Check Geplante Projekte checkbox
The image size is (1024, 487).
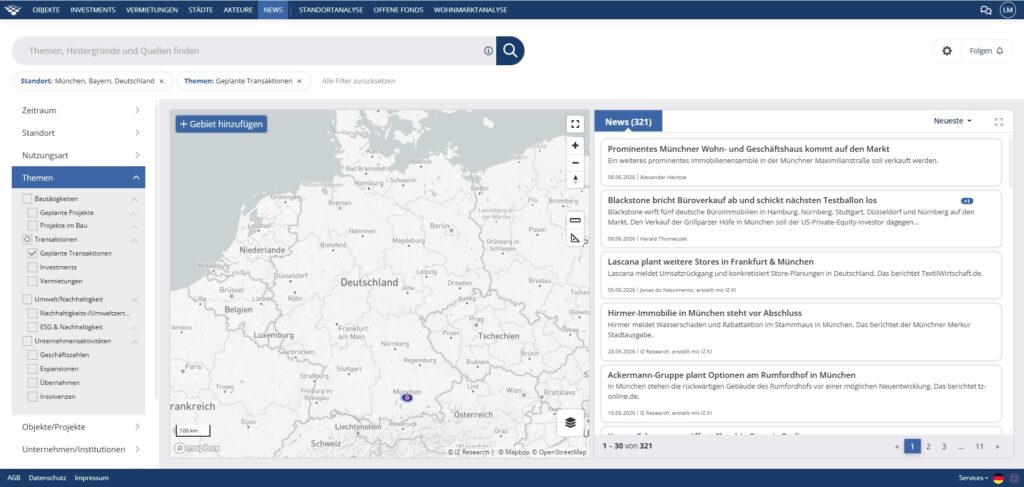point(32,213)
